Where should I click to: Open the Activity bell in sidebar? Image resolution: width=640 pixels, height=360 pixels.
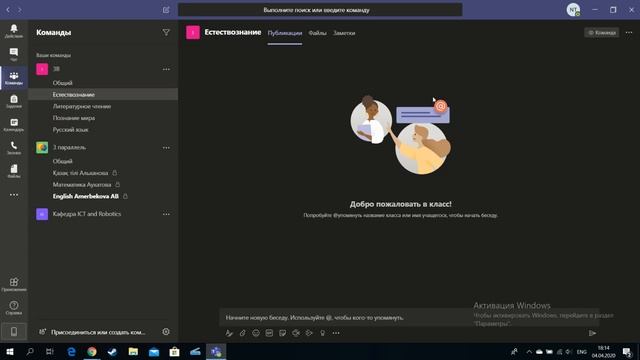(13, 31)
